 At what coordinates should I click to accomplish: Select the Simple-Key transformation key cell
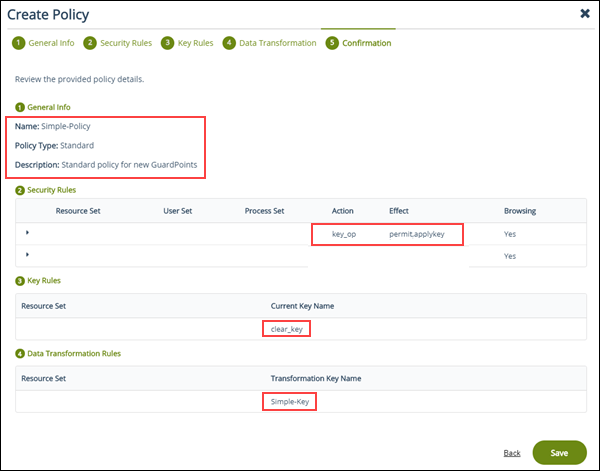point(290,401)
